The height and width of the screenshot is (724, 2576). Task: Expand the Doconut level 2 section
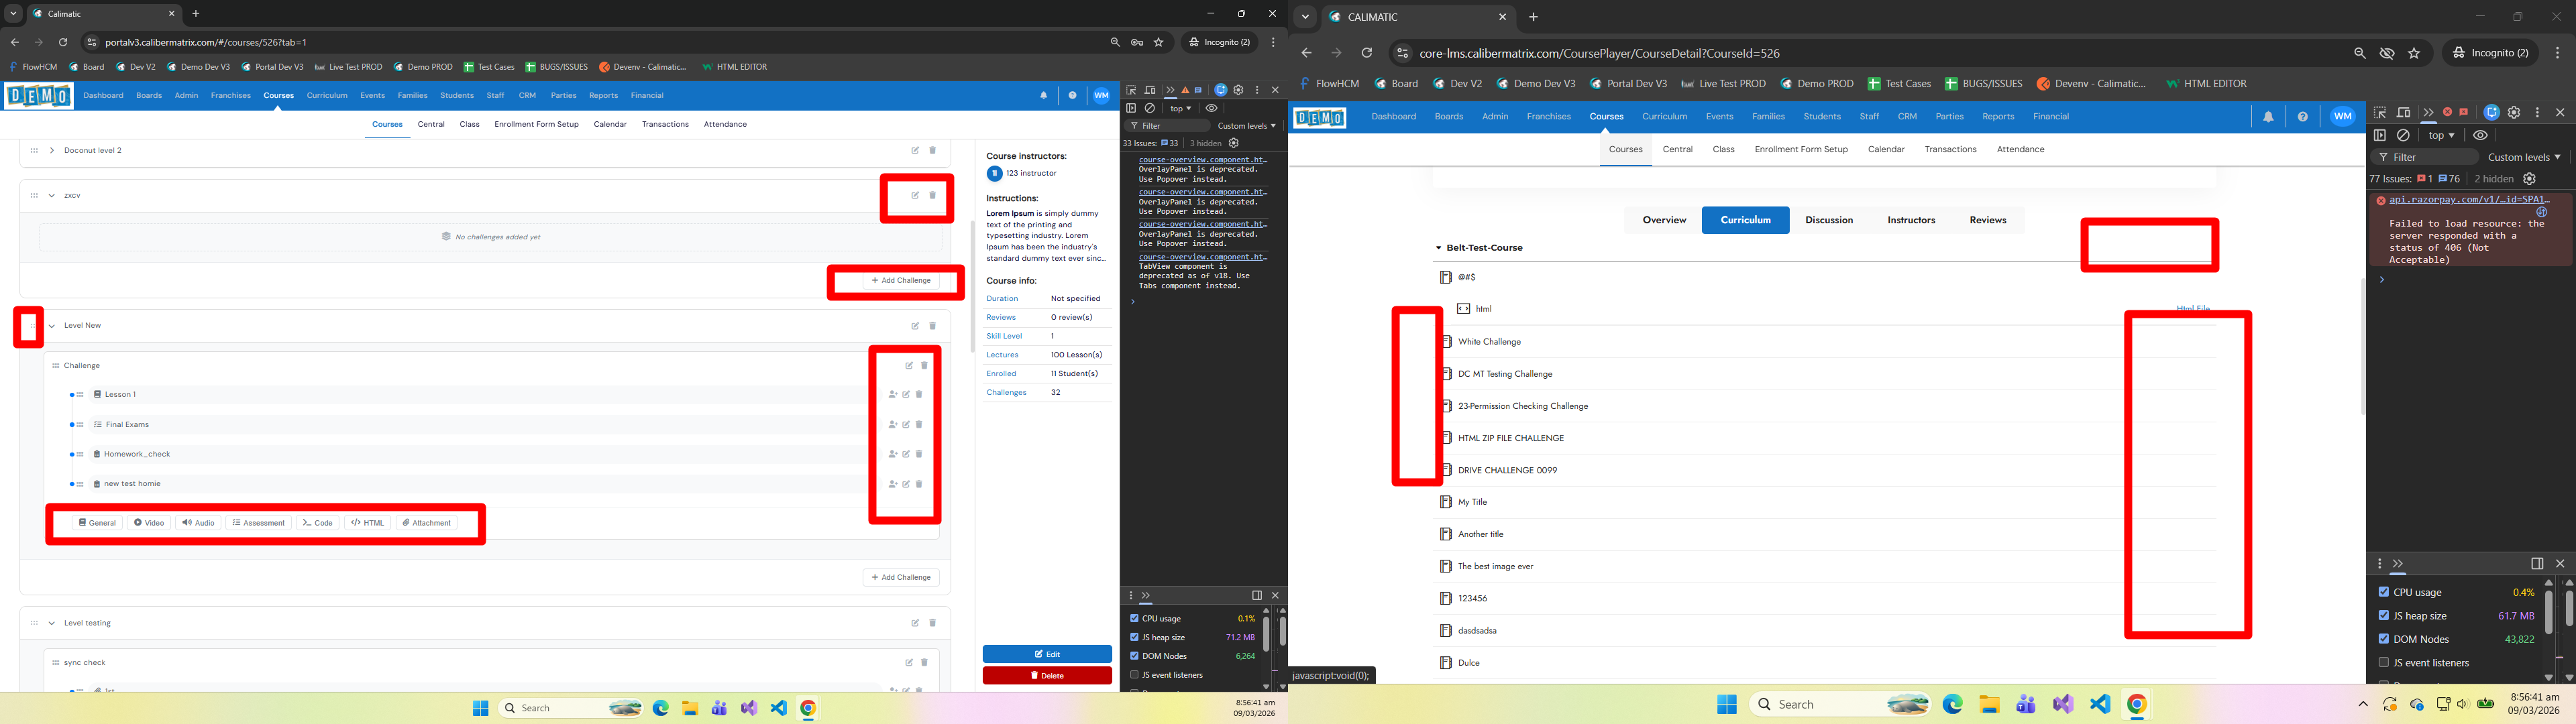point(51,150)
